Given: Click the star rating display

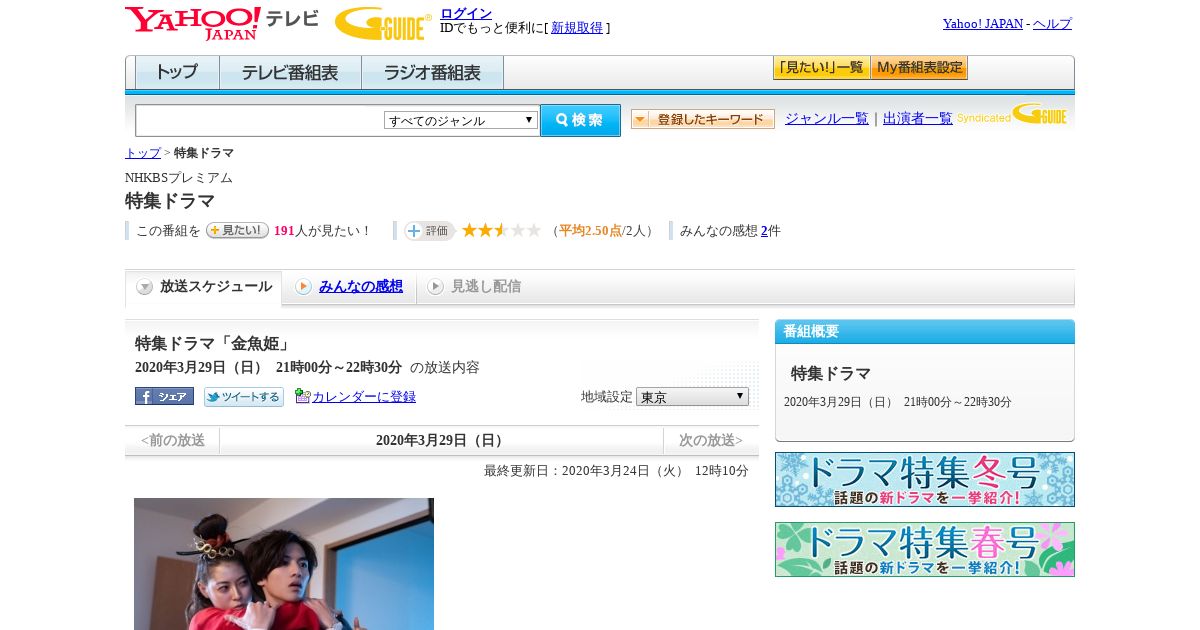Looking at the screenshot, I should click(501, 230).
